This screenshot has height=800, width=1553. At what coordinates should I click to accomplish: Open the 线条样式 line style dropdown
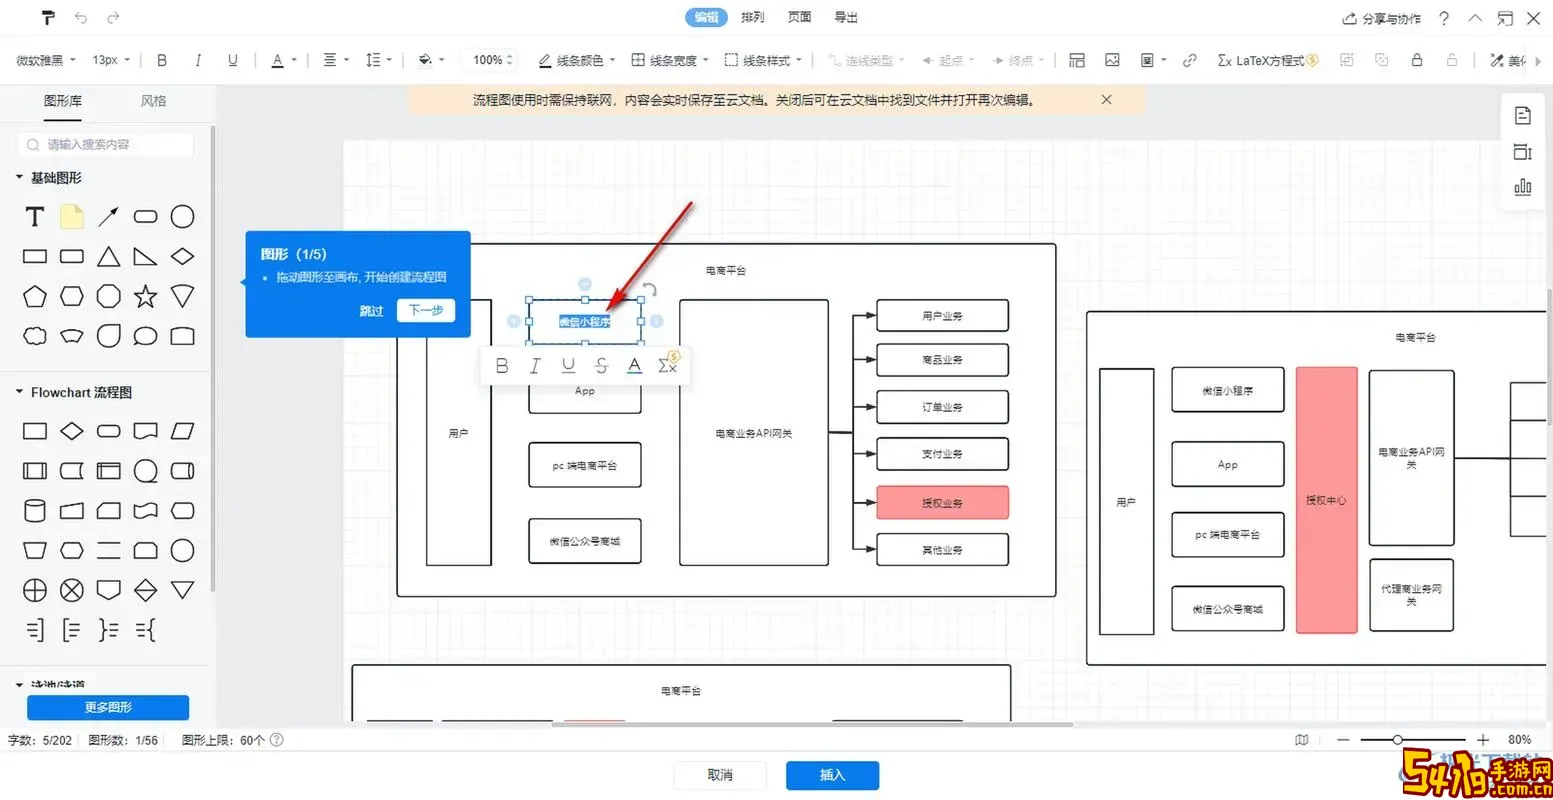click(763, 60)
